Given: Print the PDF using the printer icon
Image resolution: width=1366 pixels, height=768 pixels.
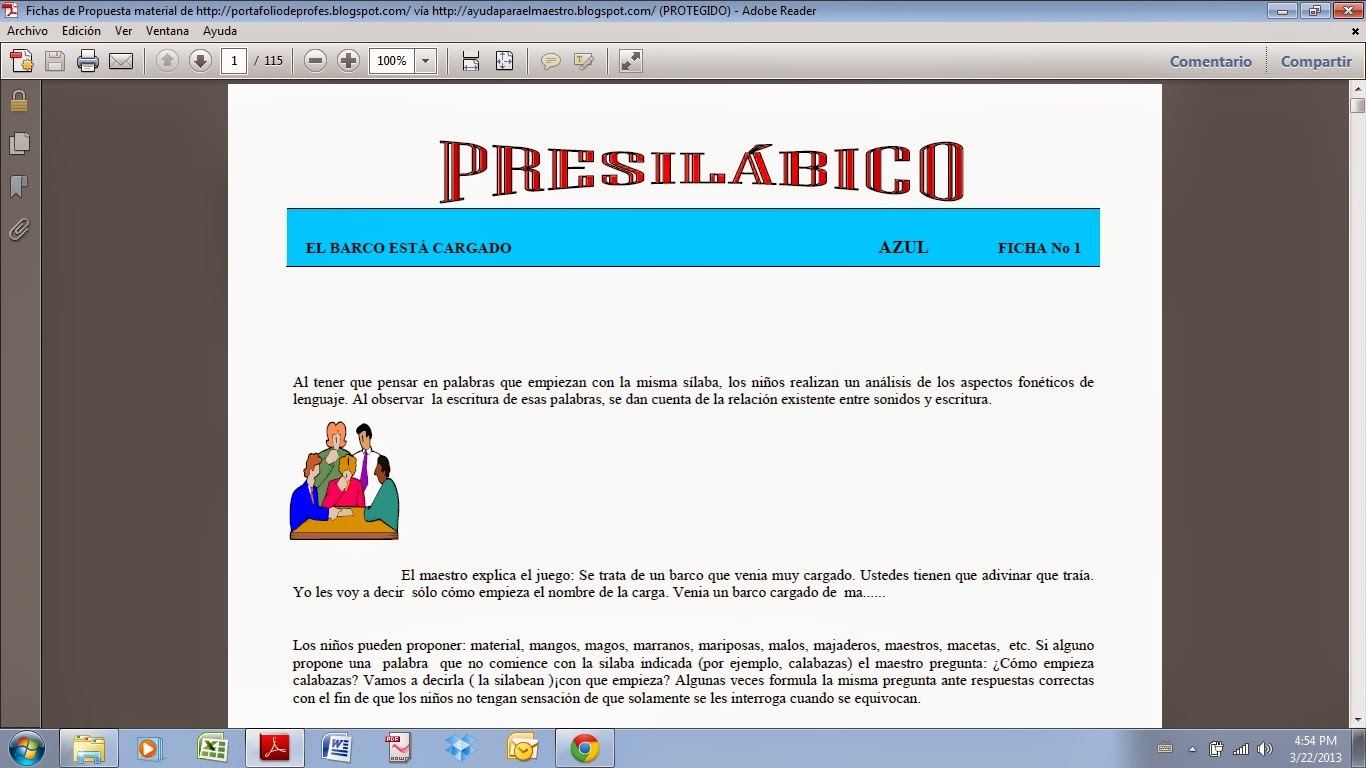Looking at the screenshot, I should point(88,61).
